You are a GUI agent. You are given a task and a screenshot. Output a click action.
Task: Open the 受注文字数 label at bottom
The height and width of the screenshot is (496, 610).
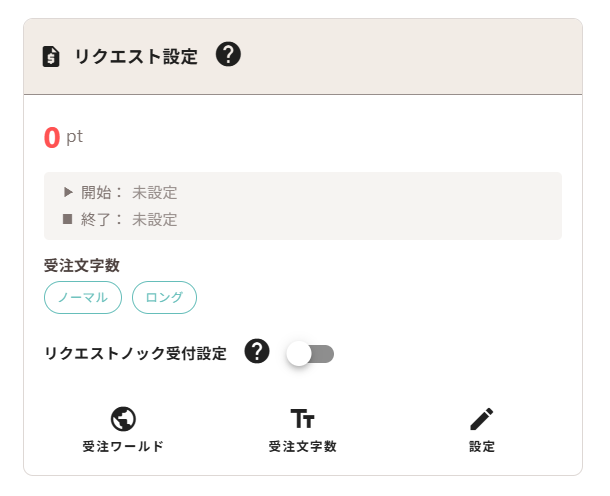click(303, 446)
